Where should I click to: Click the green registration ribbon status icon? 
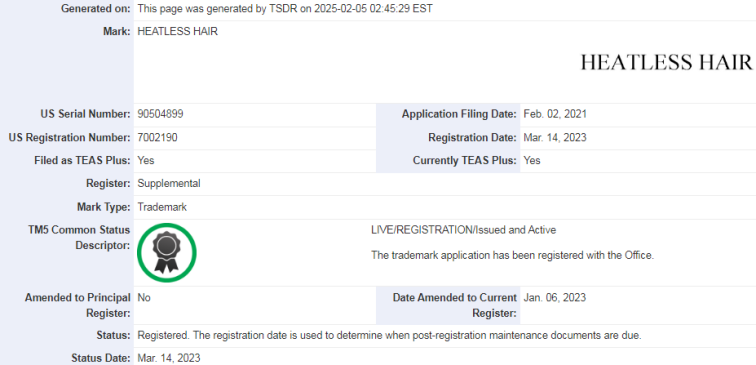click(166, 253)
